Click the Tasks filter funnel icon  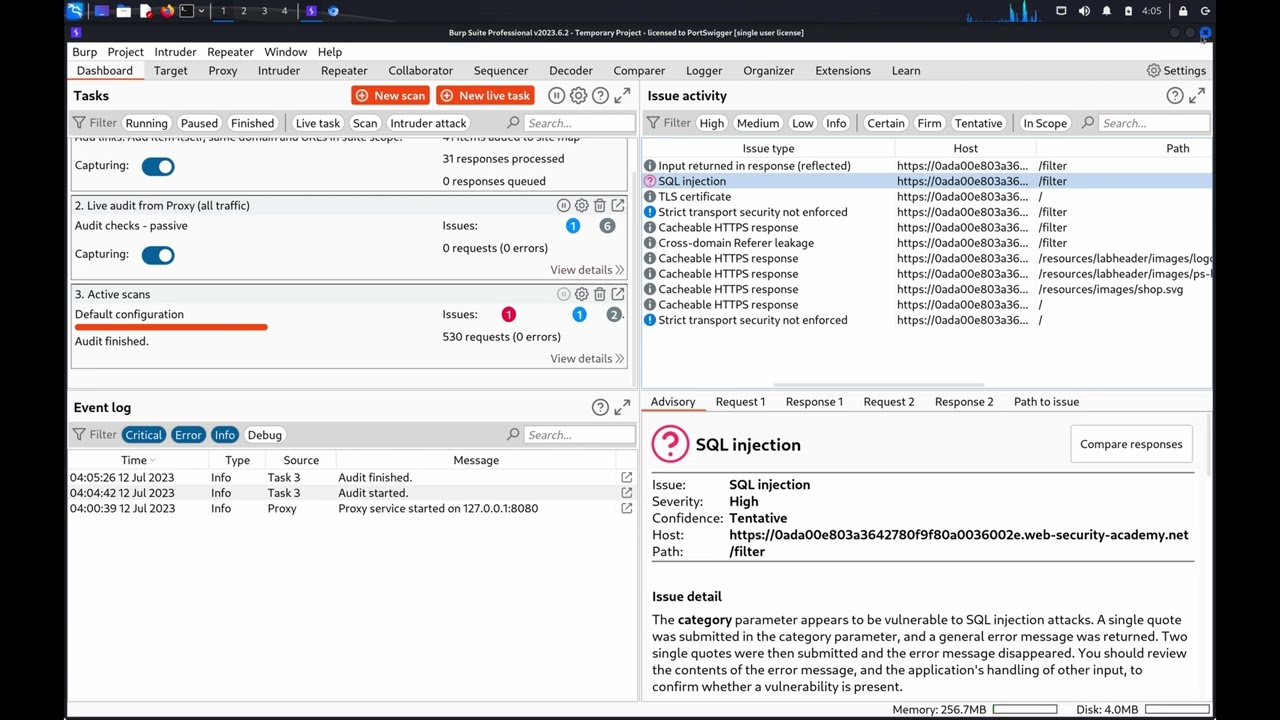[79, 123]
